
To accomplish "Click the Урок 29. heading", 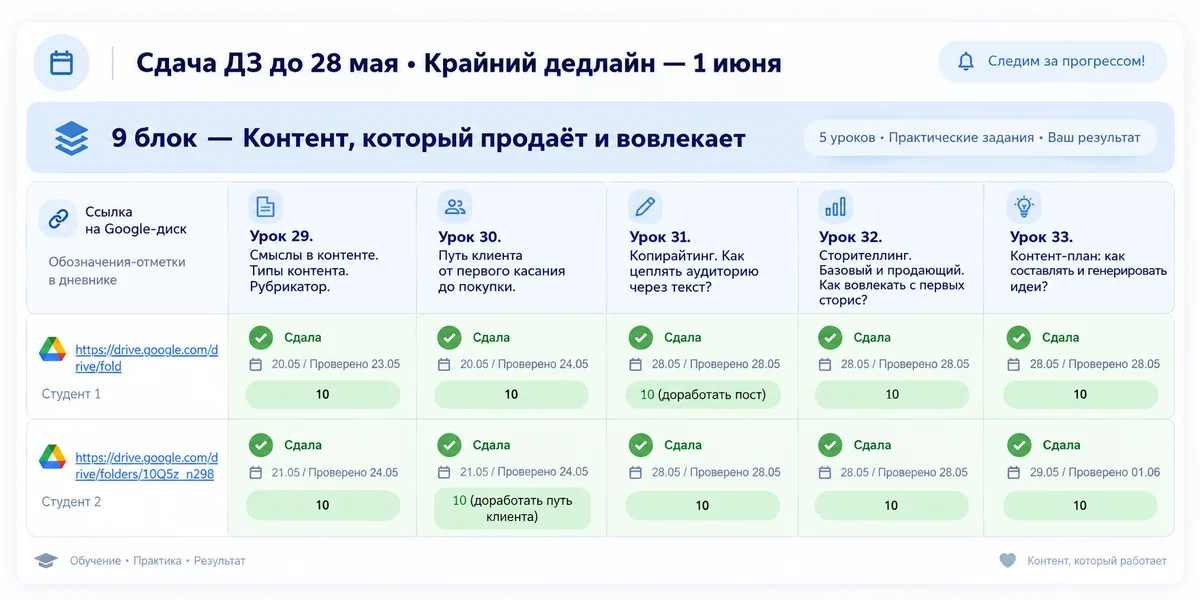I will click(x=281, y=237).
